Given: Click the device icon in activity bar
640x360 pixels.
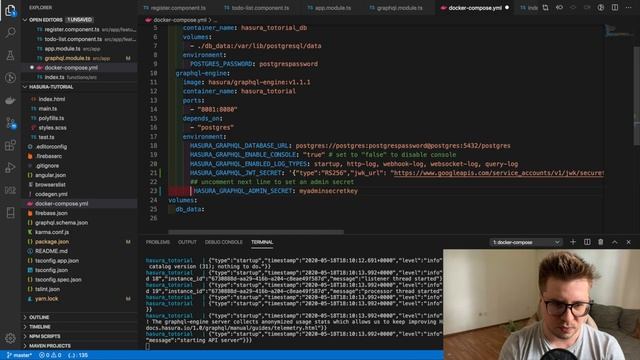Looking at the screenshot, I should click(10, 212).
